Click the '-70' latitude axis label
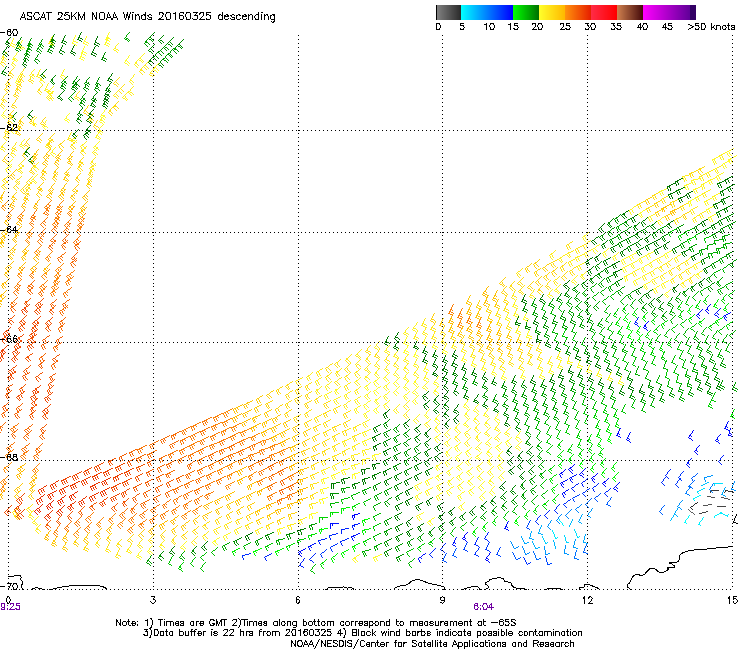Image resolution: width=740 pixels, height=650 pixels. click(x=9, y=586)
